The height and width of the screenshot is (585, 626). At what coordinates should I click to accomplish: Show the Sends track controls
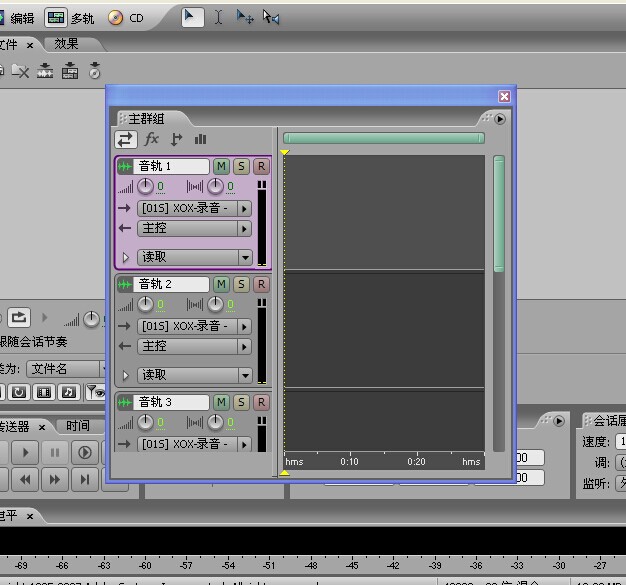coord(177,140)
